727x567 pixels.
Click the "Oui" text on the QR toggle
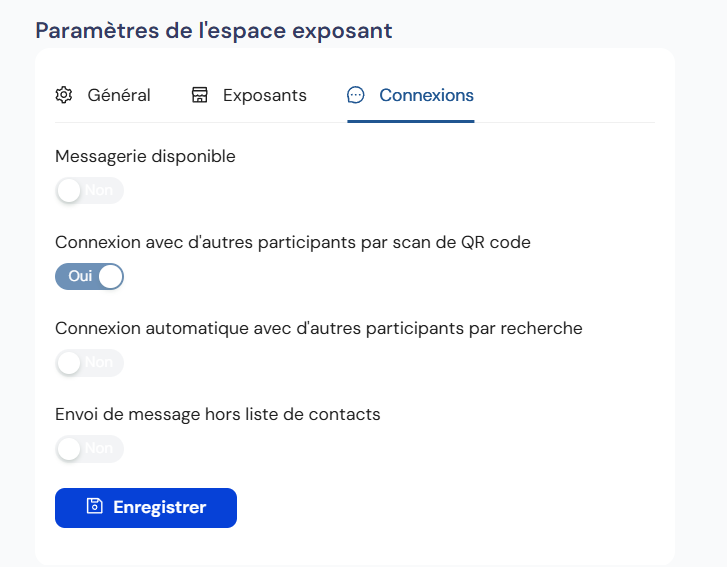pyautogui.click(x=79, y=276)
